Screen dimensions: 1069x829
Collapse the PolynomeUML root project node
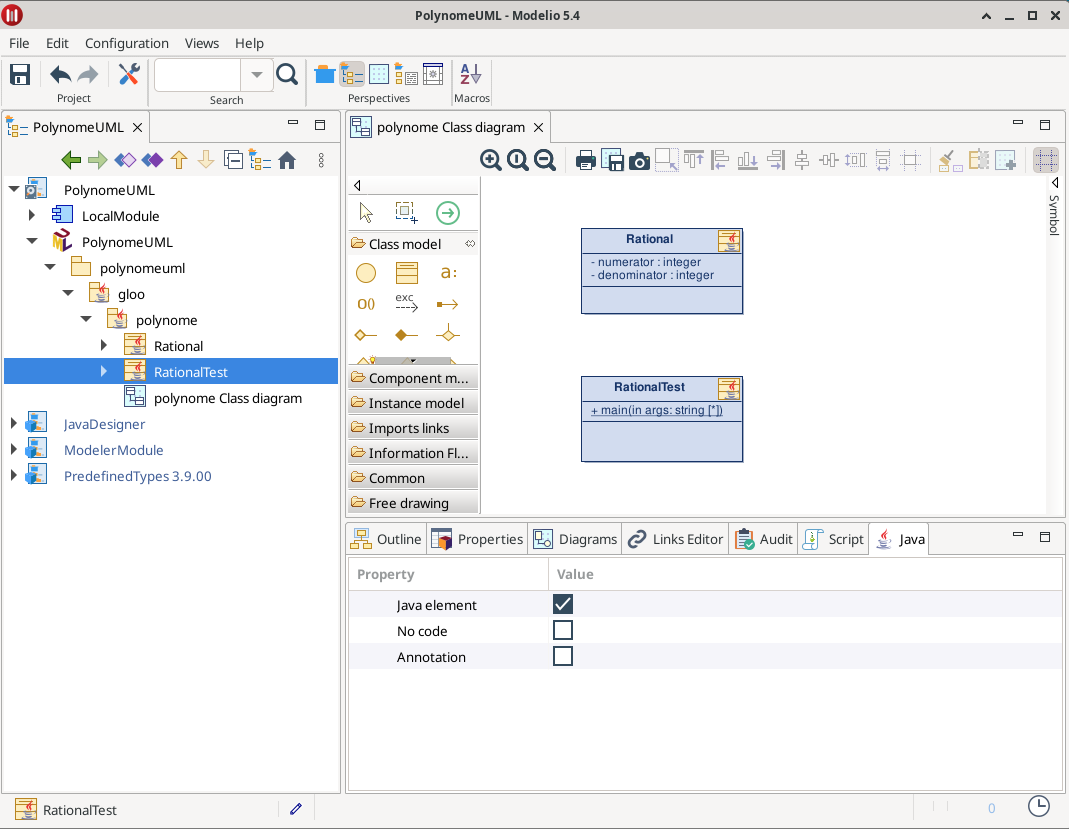(x=14, y=190)
